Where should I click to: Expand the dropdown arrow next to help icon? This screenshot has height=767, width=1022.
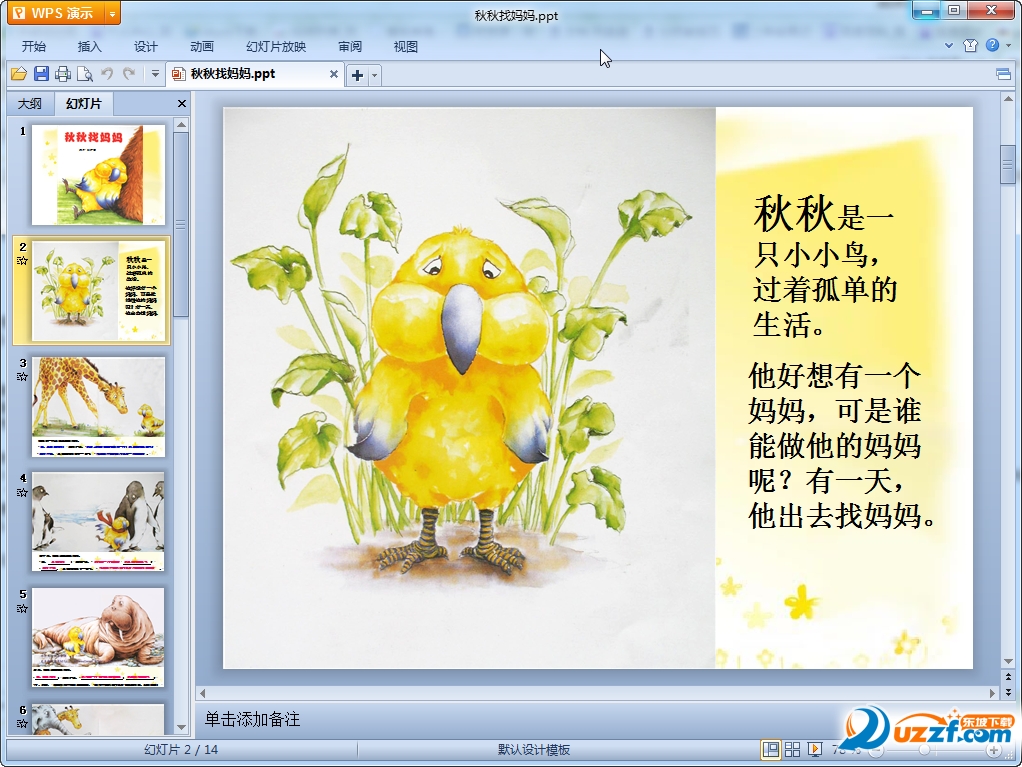[x=1008, y=46]
